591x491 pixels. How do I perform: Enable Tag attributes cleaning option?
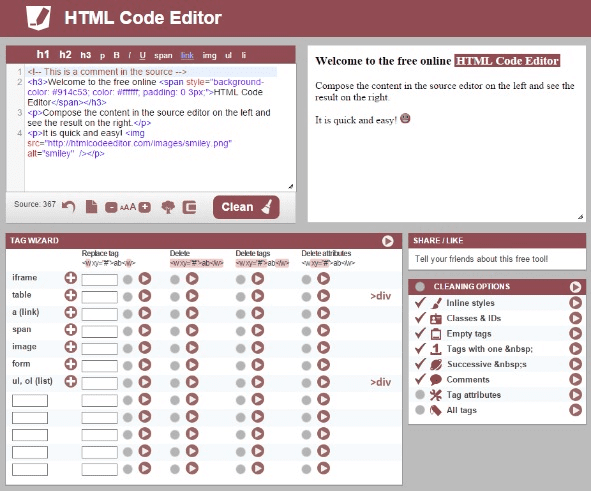click(420, 395)
